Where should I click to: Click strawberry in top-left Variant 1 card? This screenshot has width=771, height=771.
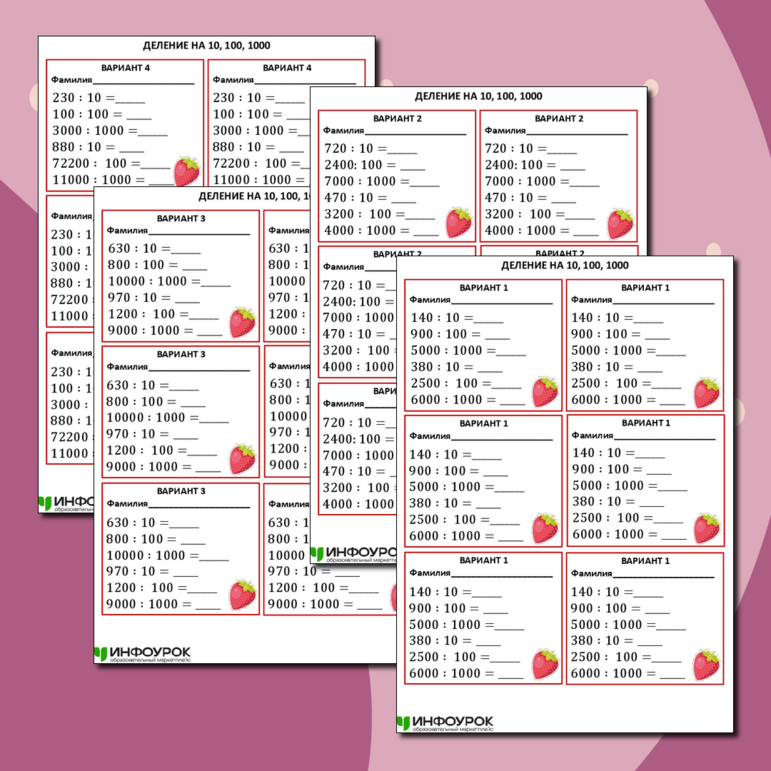point(544,391)
